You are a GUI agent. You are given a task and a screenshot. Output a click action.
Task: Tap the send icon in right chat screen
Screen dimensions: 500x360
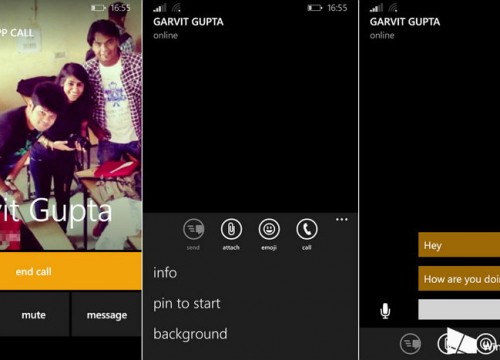coord(410,344)
